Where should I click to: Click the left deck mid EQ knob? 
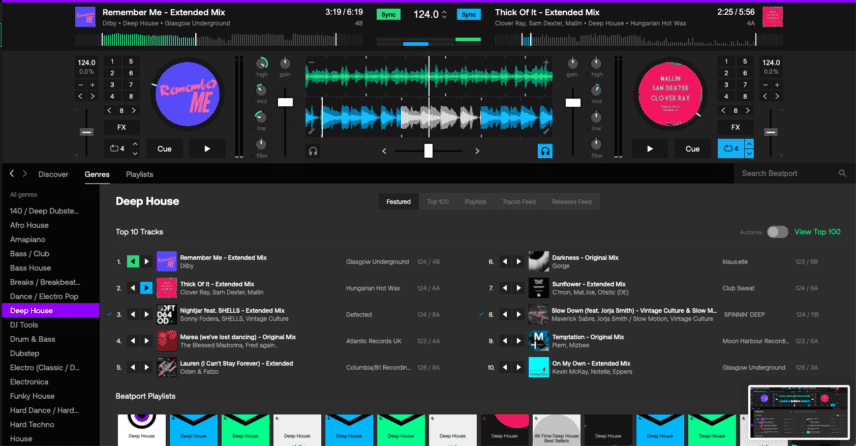pos(261,90)
